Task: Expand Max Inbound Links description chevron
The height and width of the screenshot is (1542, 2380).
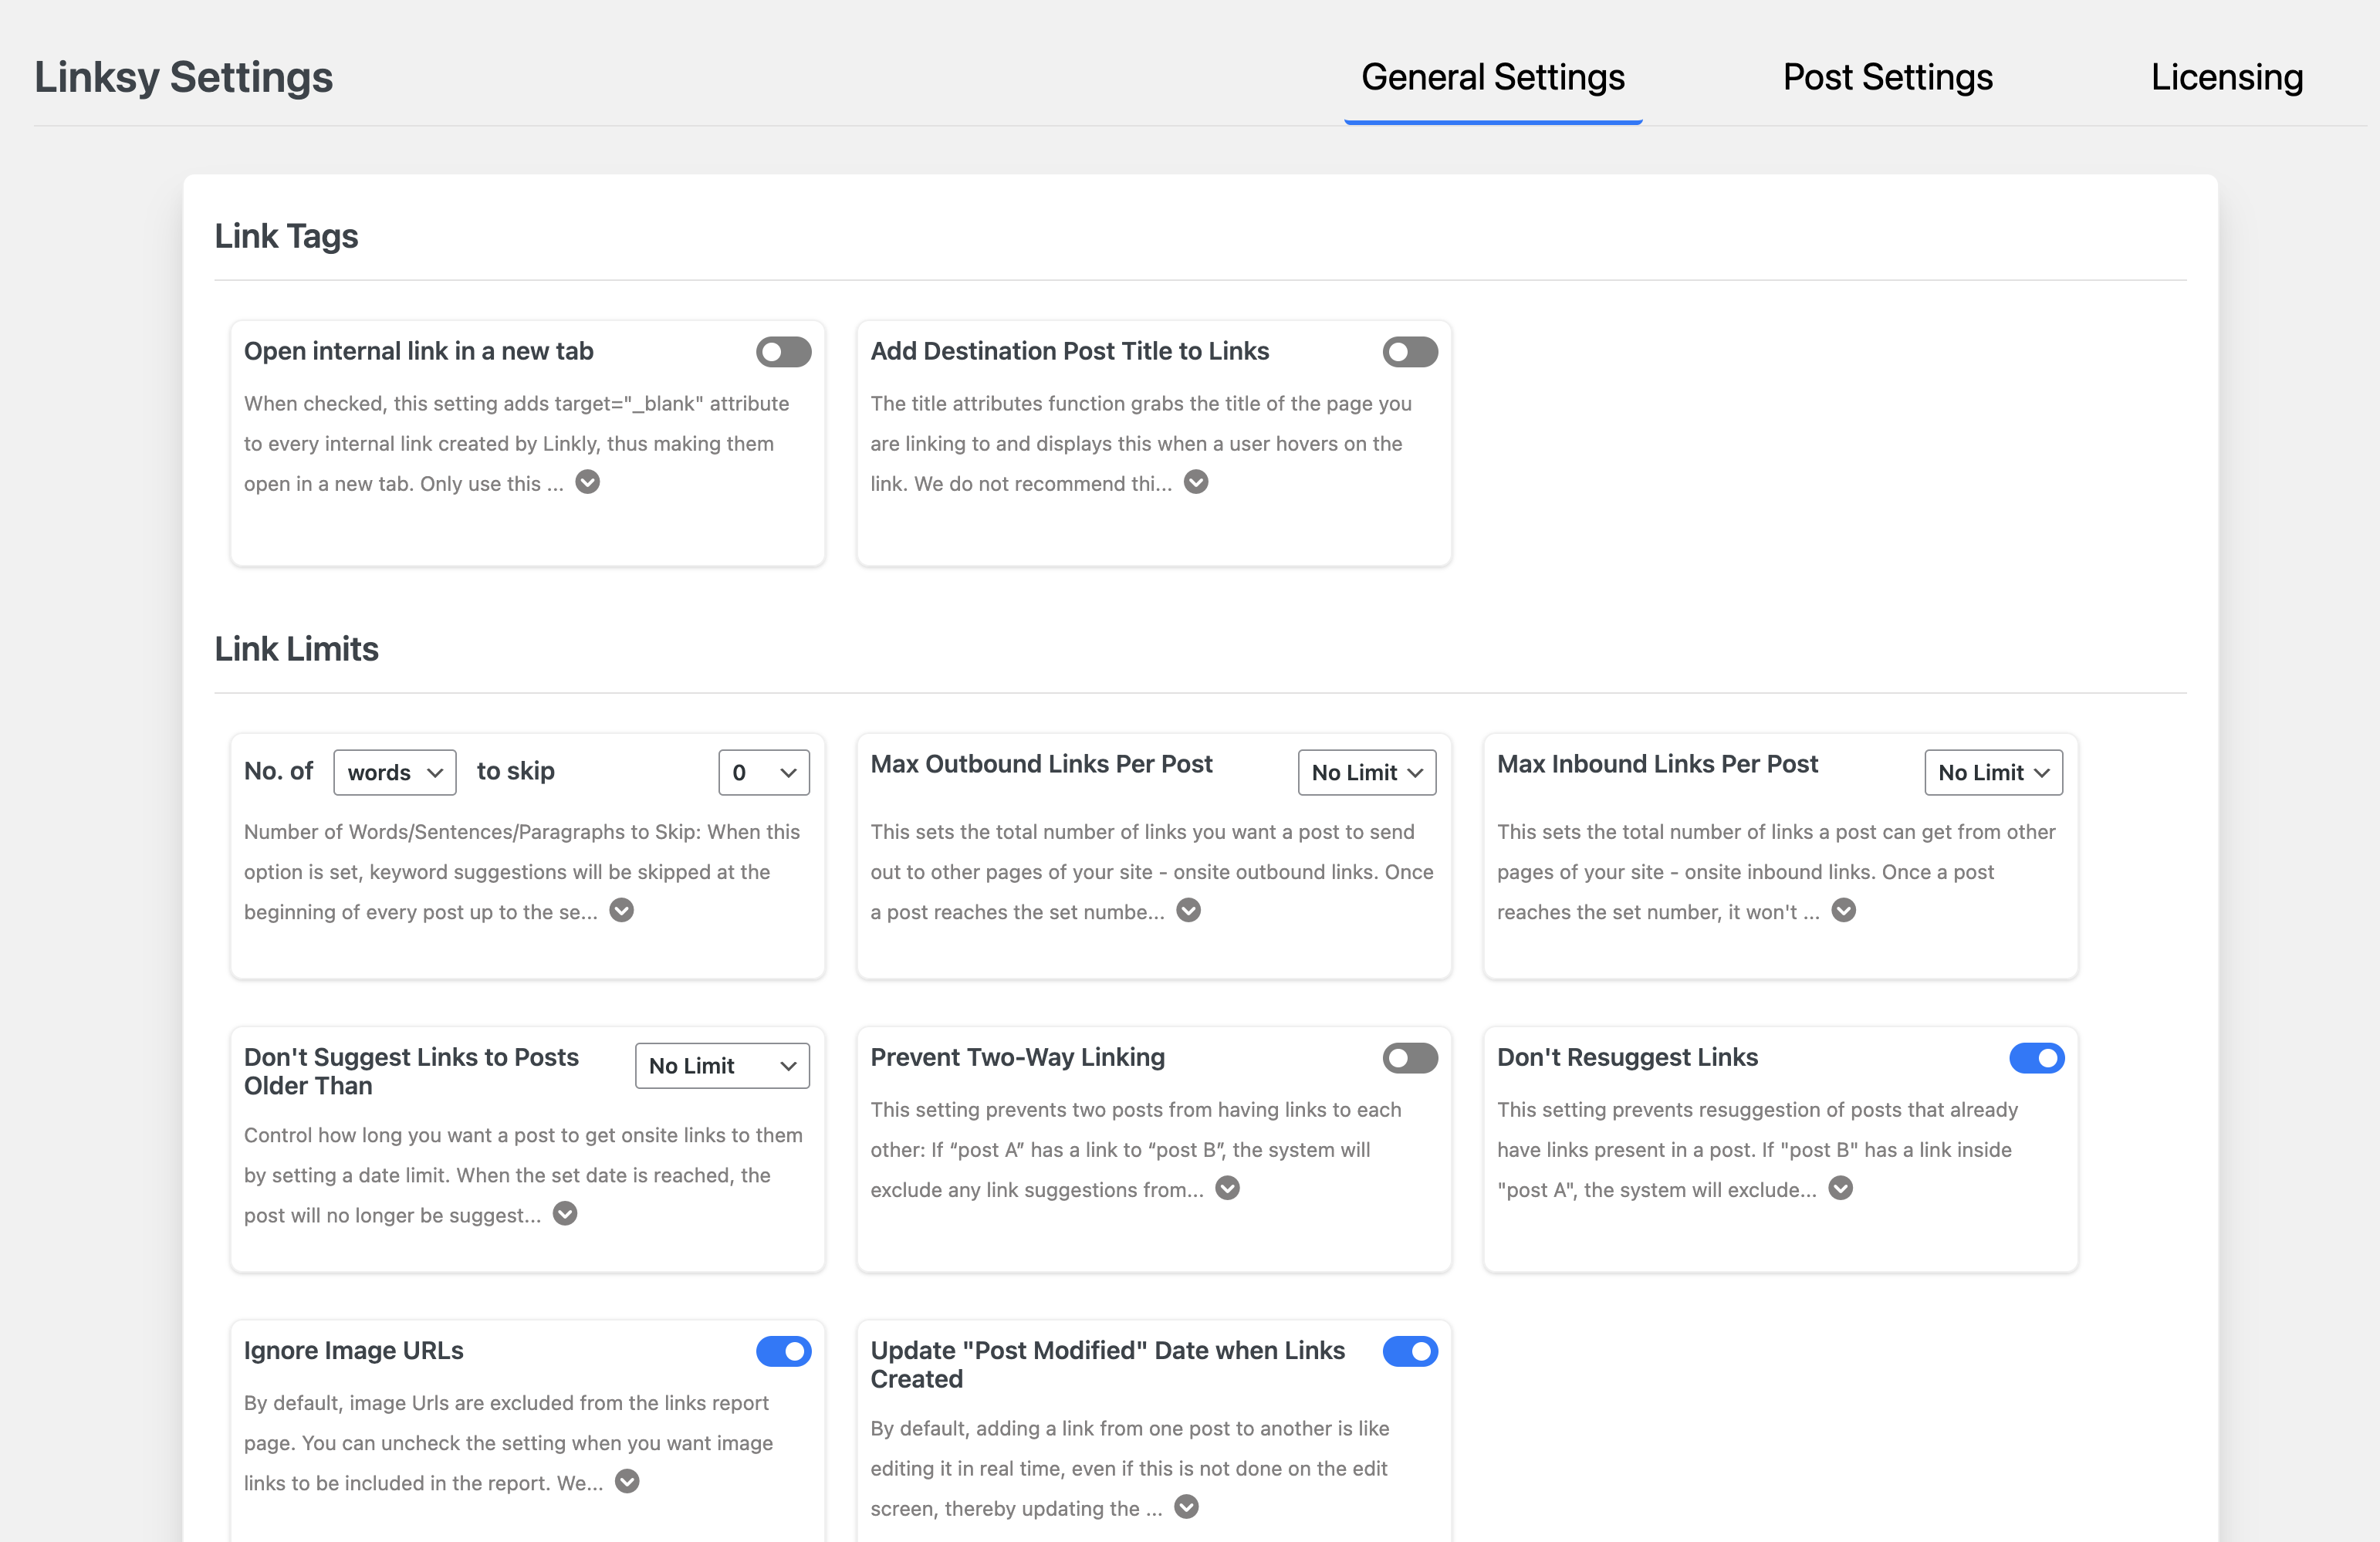Action: (x=1844, y=910)
